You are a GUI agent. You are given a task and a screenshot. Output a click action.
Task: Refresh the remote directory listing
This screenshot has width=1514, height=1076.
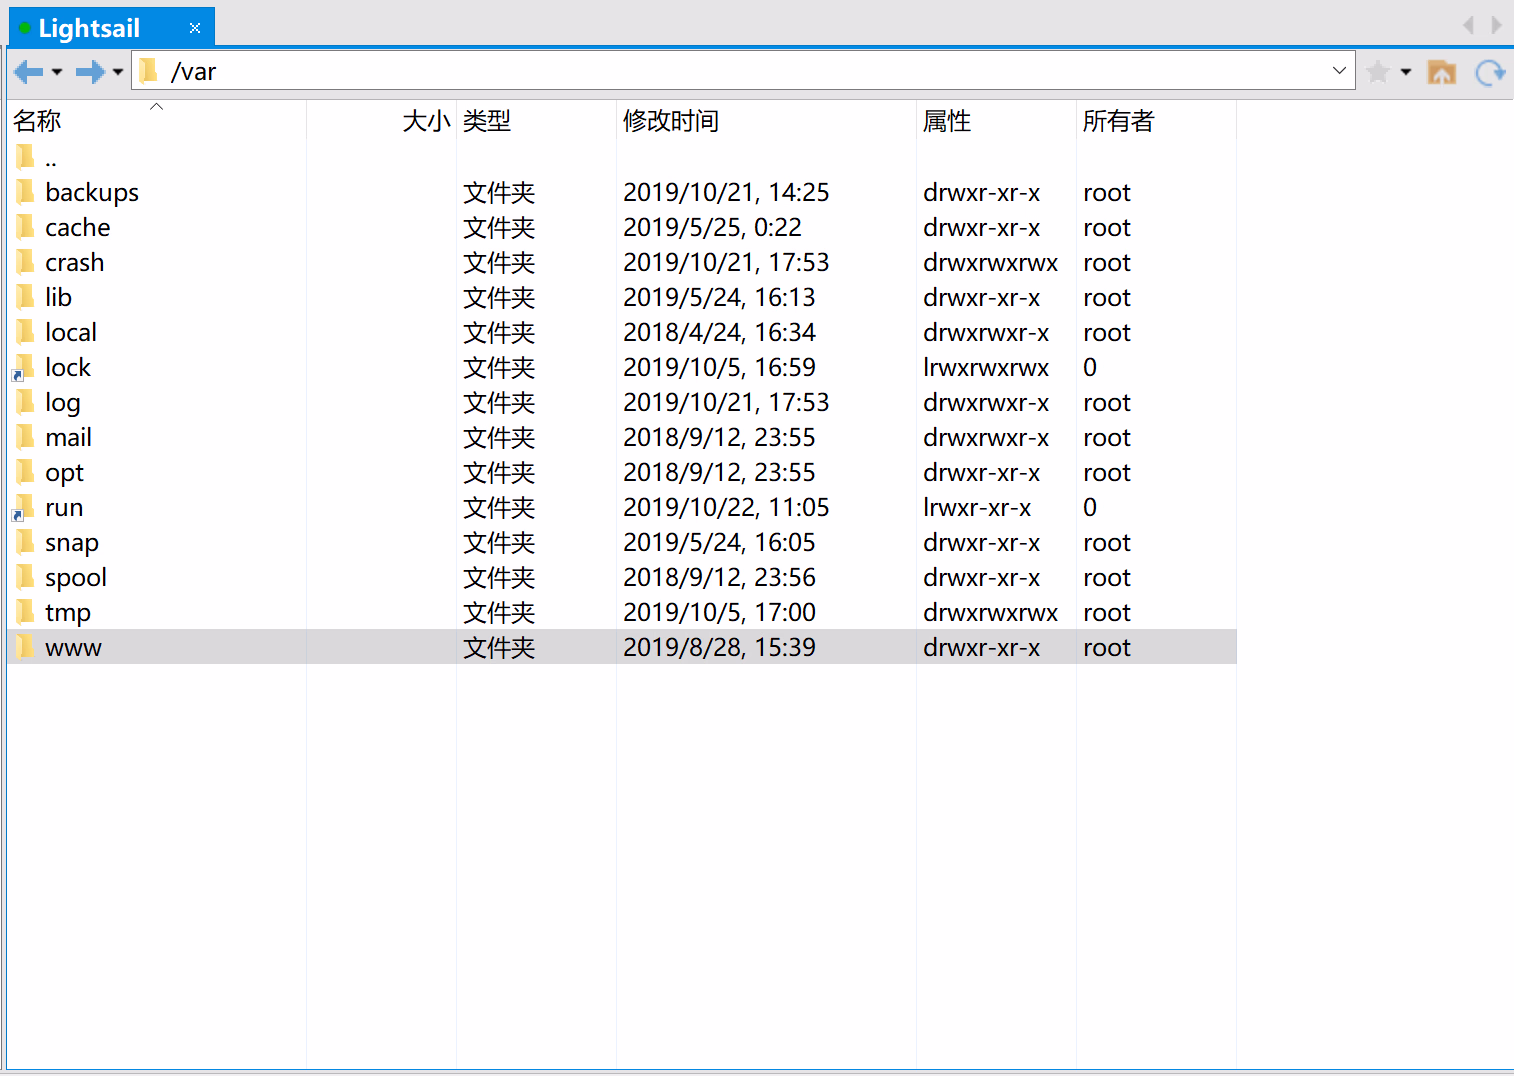tap(1490, 72)
